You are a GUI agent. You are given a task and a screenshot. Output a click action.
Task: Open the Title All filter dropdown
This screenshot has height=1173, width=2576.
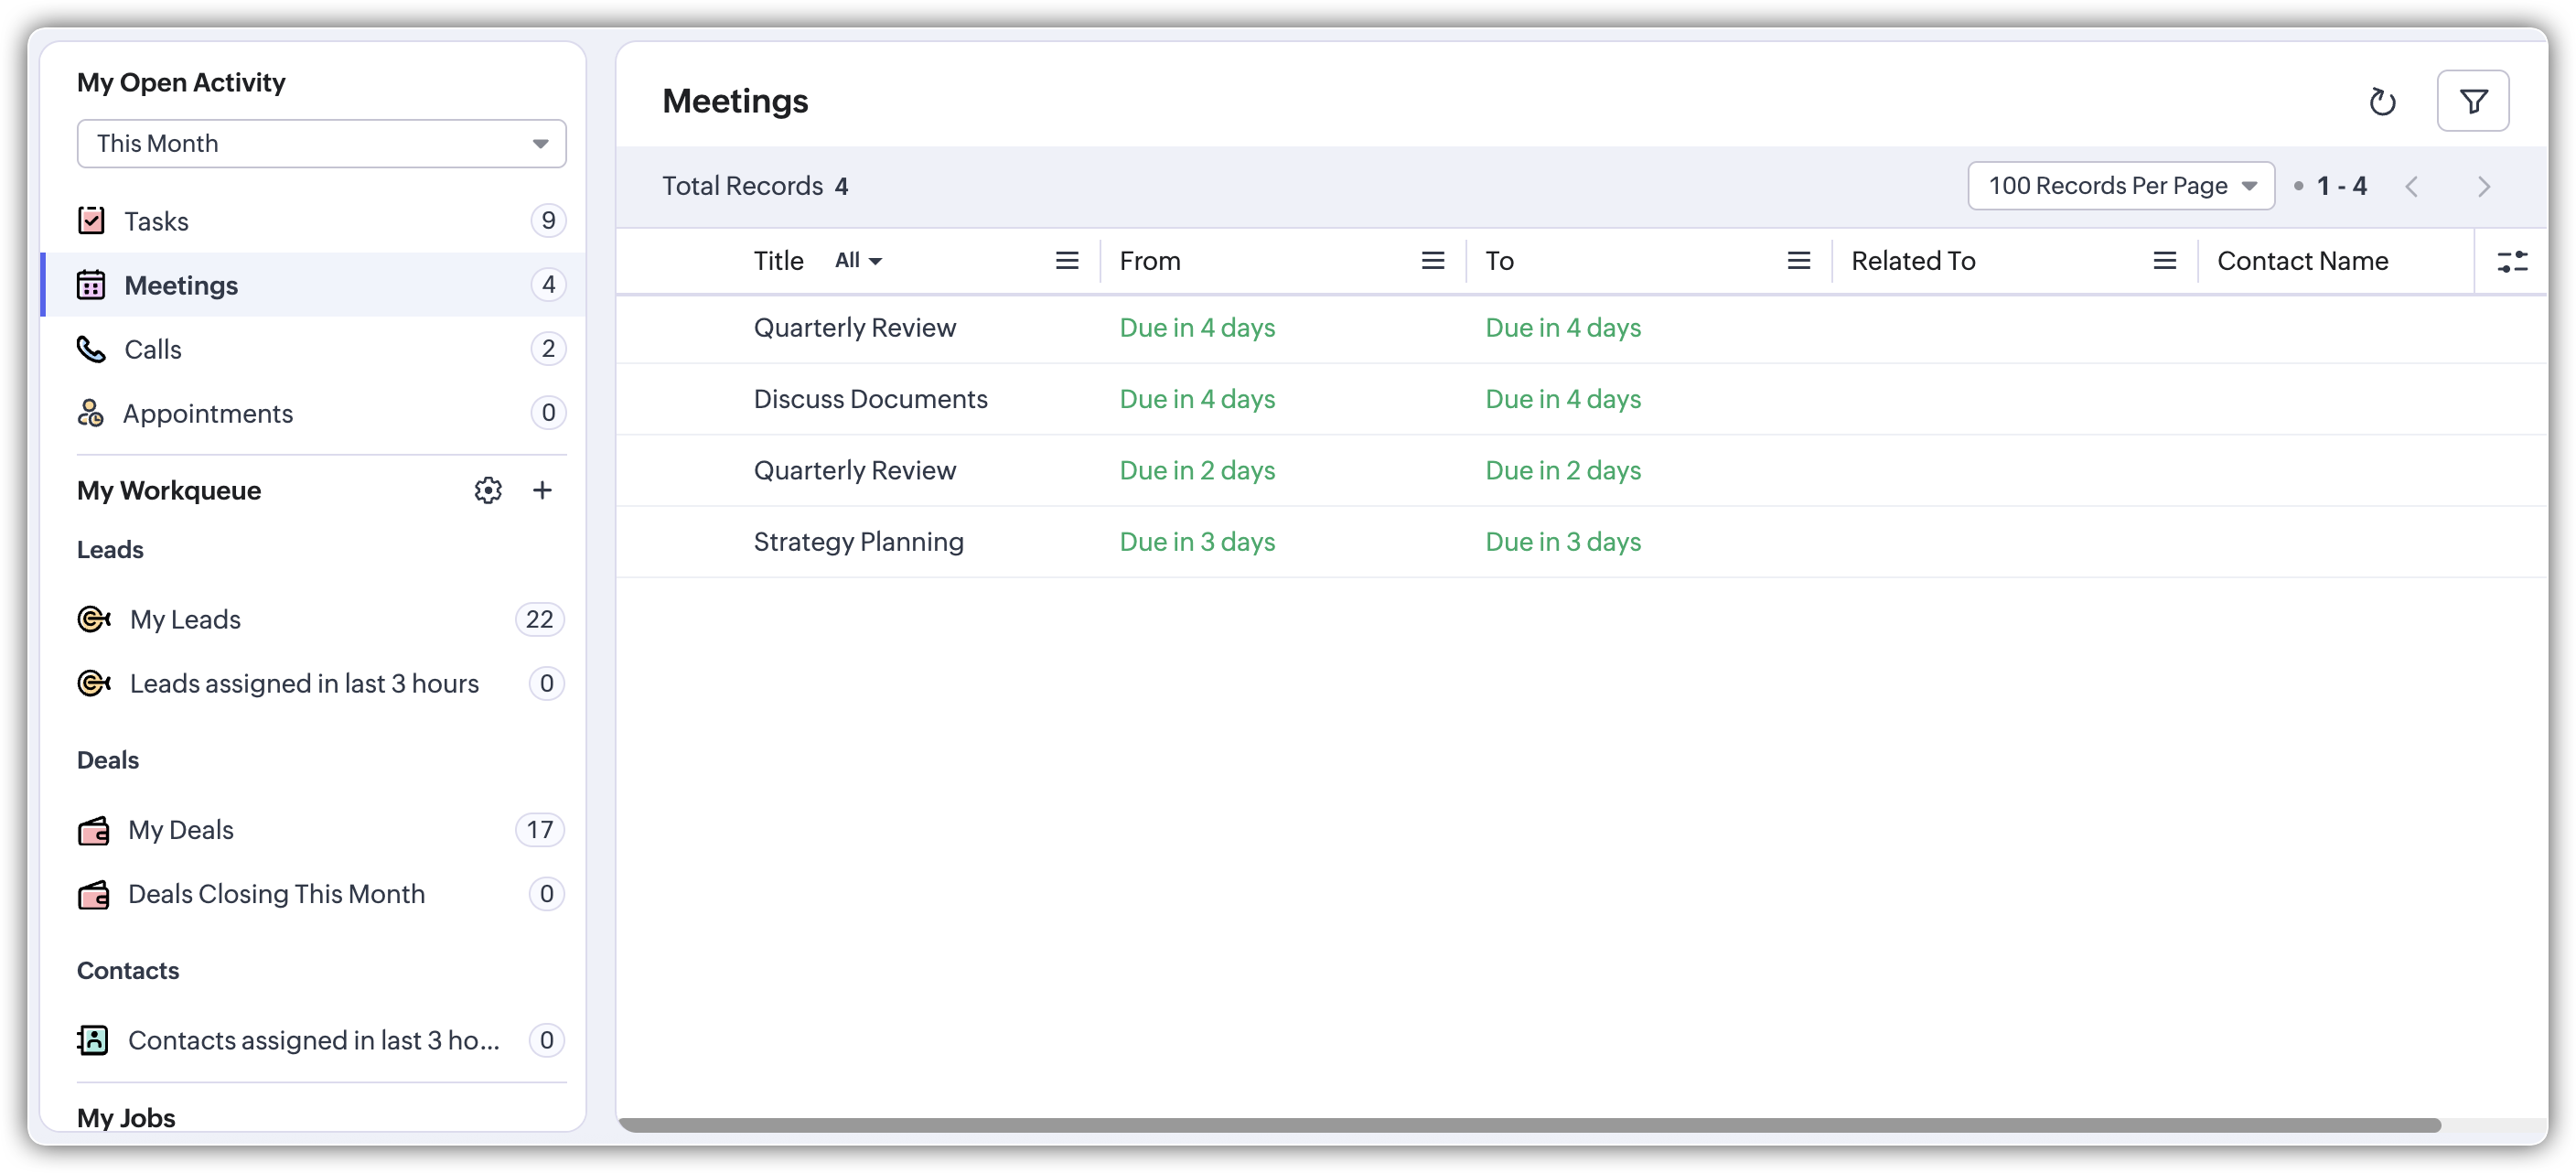tap(858, 261)
